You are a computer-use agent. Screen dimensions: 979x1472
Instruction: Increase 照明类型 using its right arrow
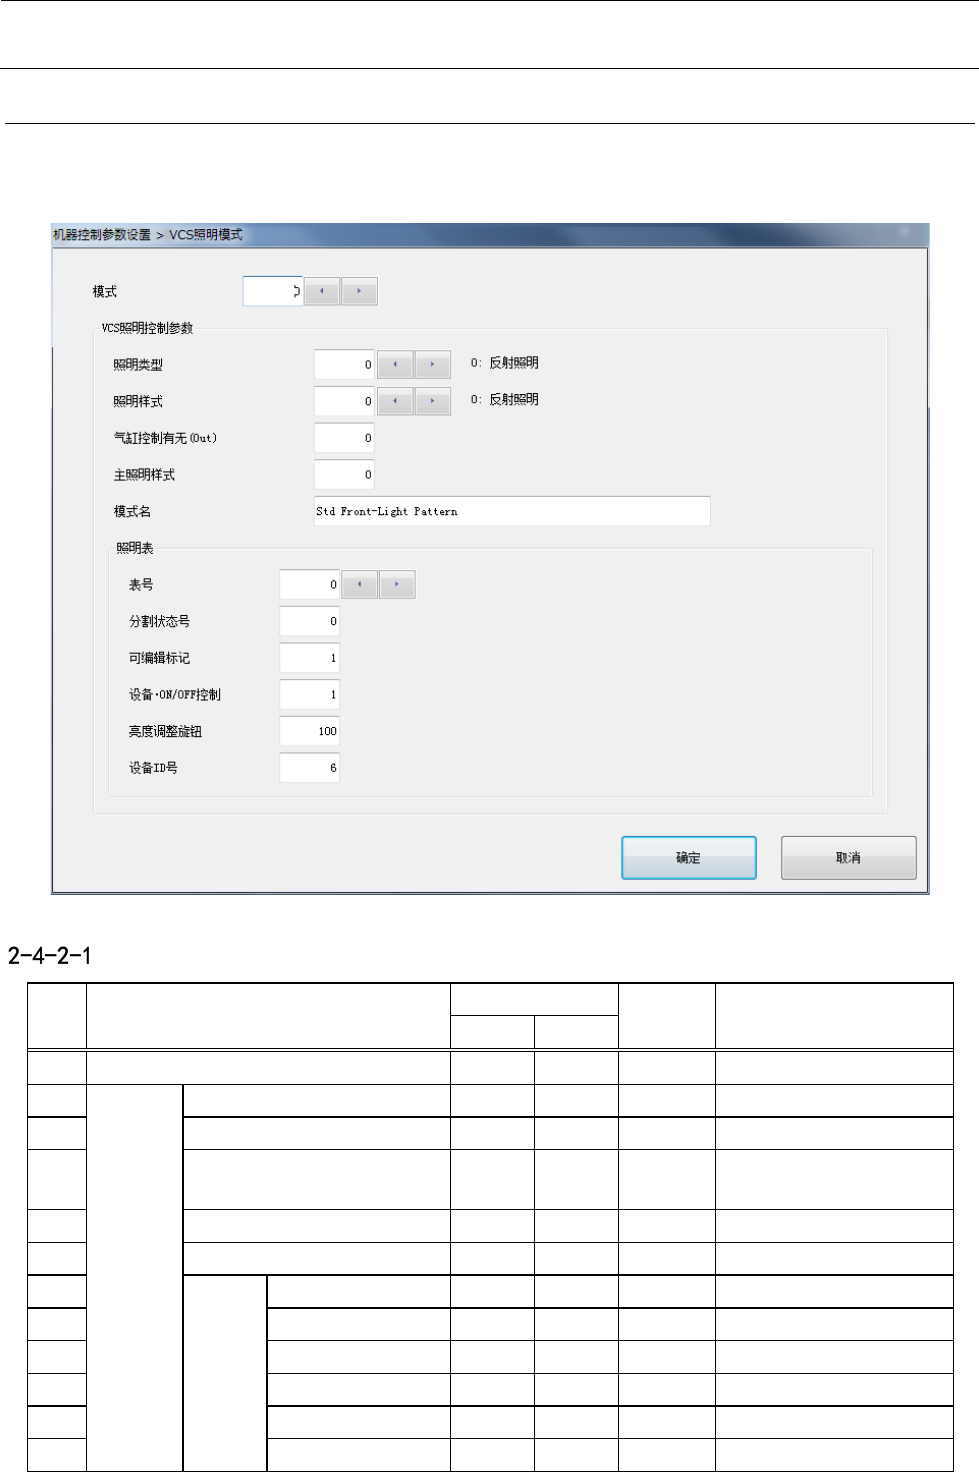pos(432,364)
